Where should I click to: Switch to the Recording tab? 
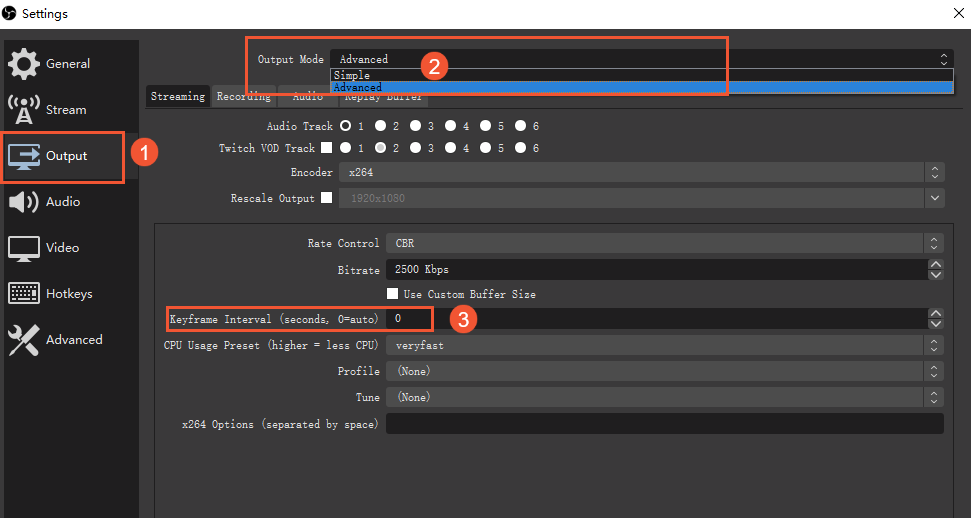pyautogui.click(x=243, y=97)
